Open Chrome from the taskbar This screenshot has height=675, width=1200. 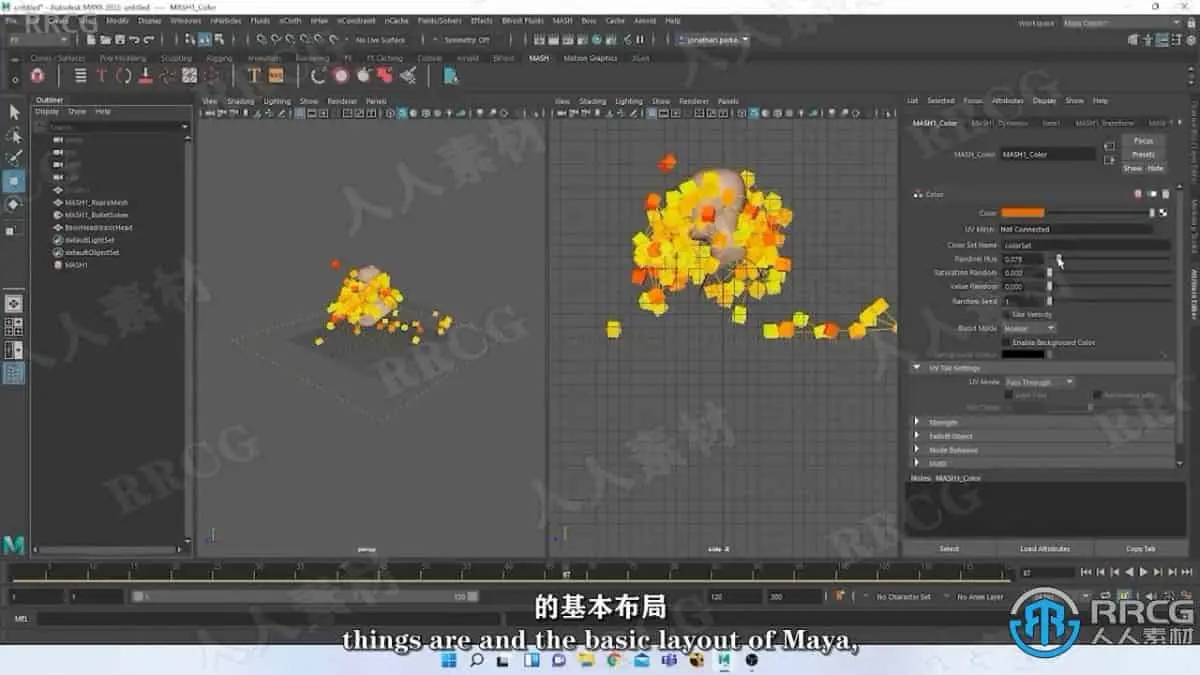click(613, 660)
